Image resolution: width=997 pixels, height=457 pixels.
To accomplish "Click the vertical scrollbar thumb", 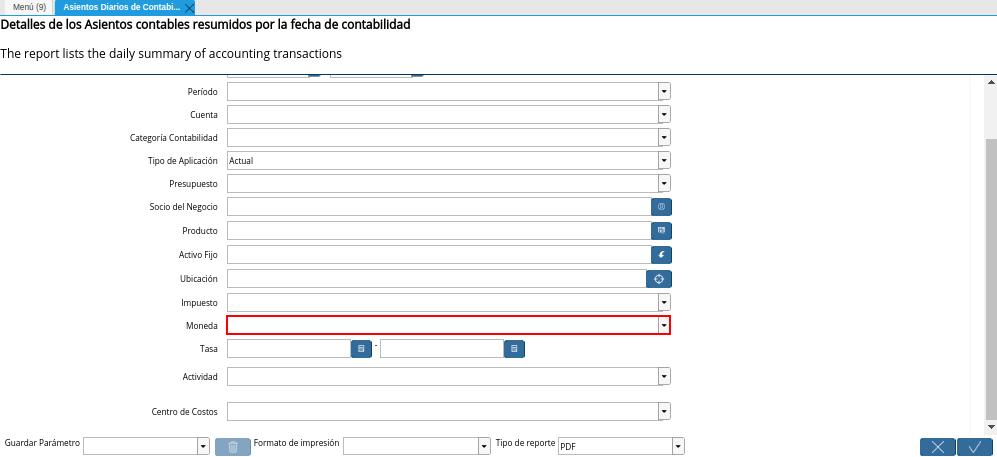I will tap(991, 277).
